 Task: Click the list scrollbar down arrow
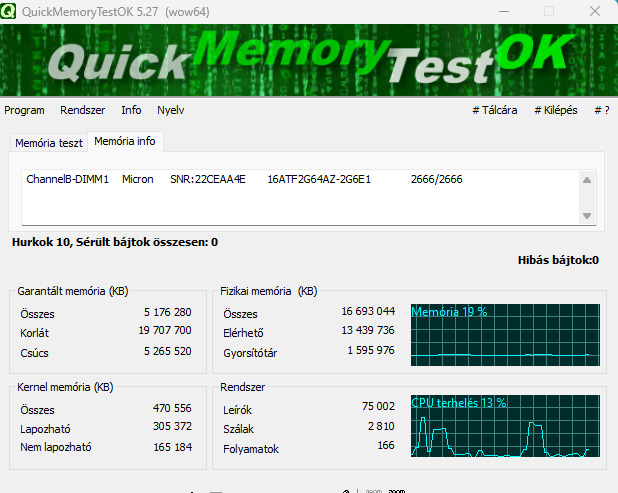pyautogui.click(x=587, y=216)
